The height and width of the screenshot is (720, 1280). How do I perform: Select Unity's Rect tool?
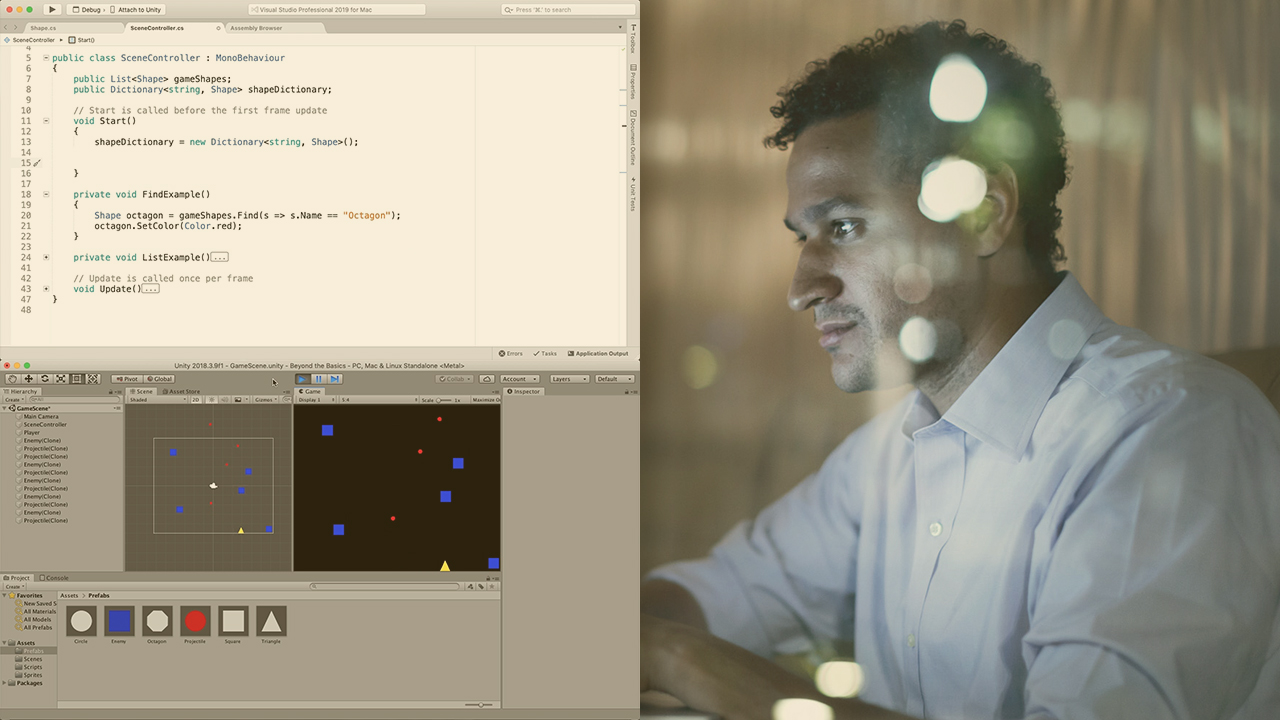click(x=77, y=379)
